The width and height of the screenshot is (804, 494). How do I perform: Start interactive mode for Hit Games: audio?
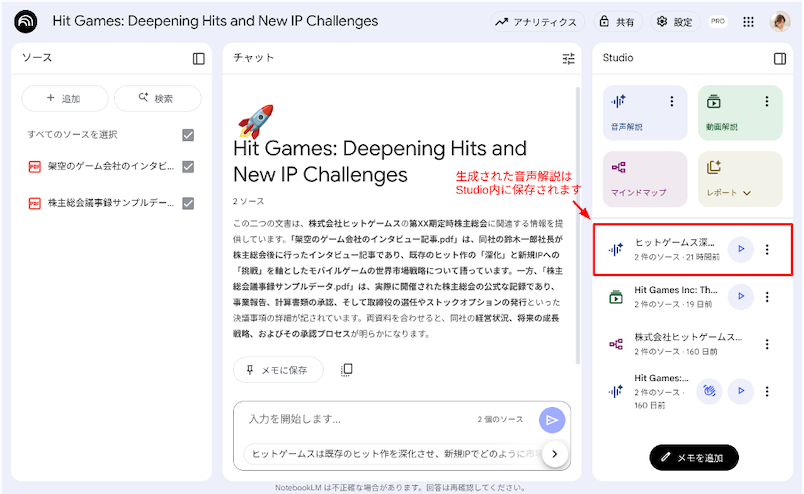tap(709, 391)
